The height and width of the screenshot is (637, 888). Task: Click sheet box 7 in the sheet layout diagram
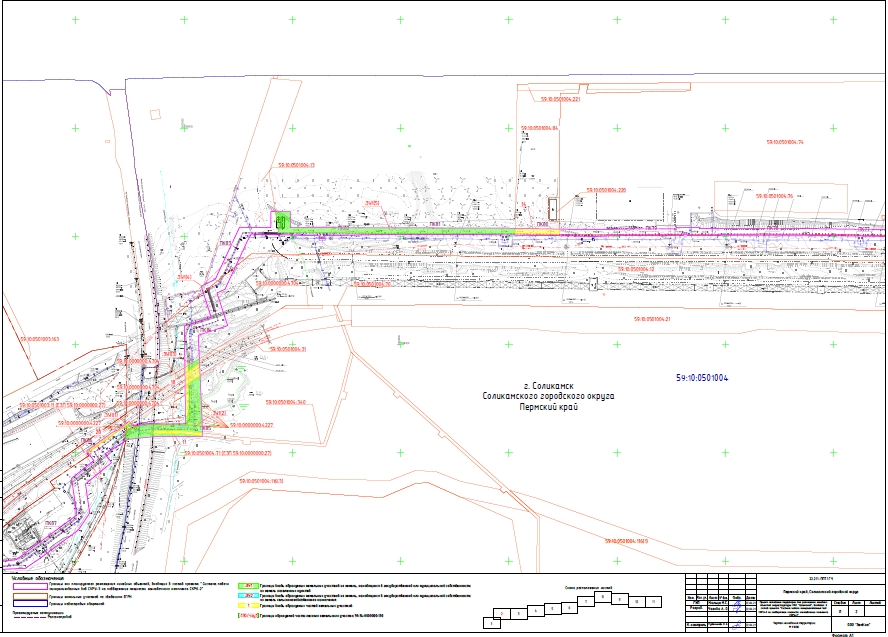click(586, 601)
